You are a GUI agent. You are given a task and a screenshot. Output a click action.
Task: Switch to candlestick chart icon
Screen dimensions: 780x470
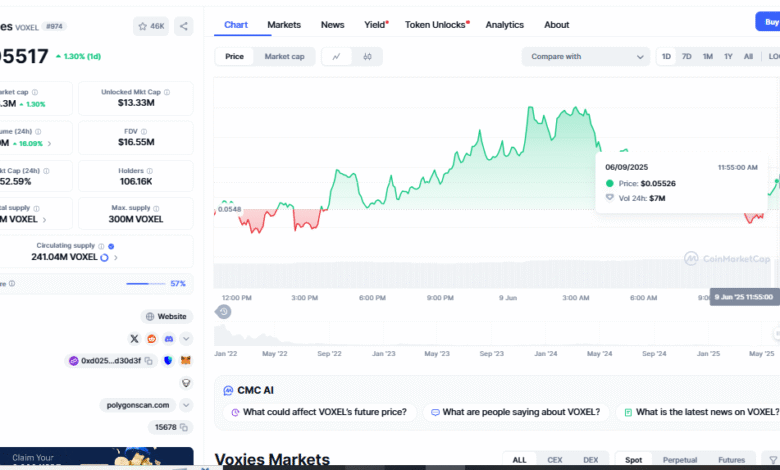[367, 57]
